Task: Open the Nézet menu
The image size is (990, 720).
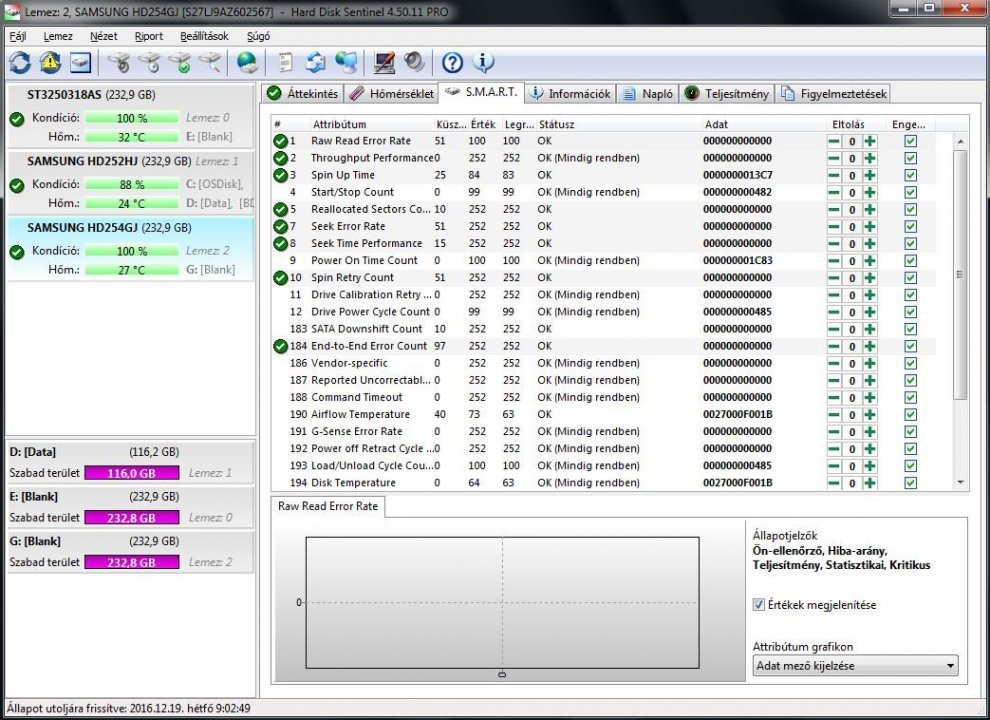Action: tap(104, 37)
